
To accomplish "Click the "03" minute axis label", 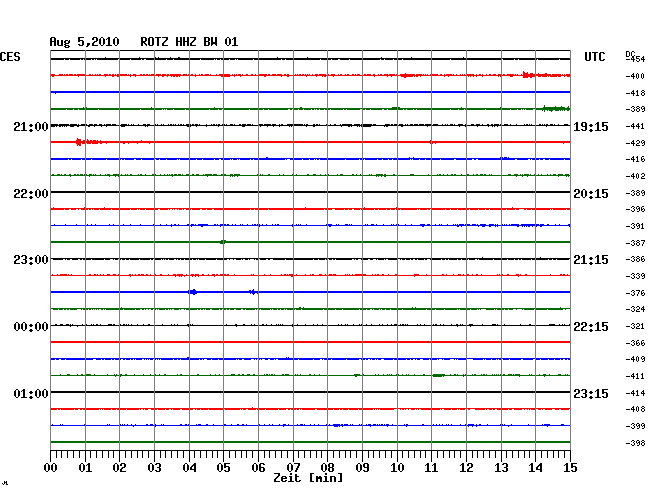I will point(154,468).
